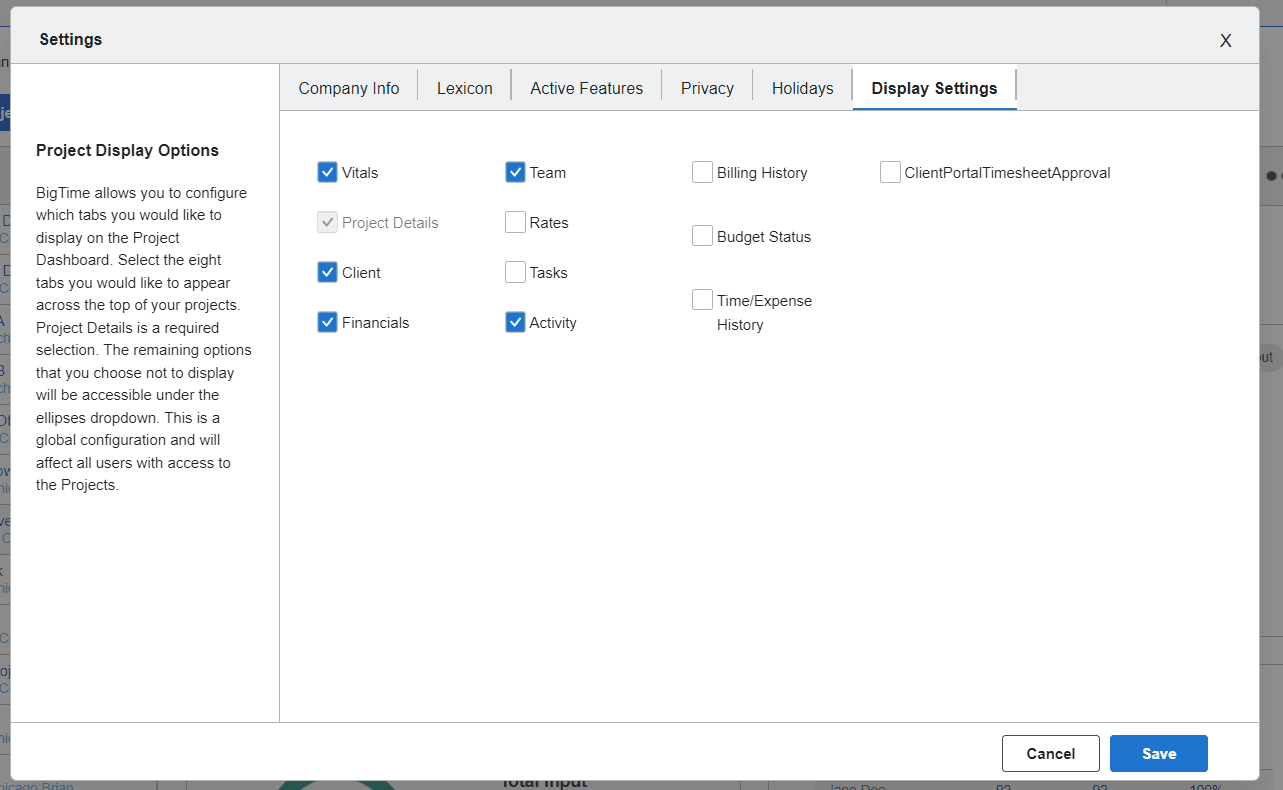Save the project display settings
This screenshot has height=790, width=1283.
pos(1158,753)
